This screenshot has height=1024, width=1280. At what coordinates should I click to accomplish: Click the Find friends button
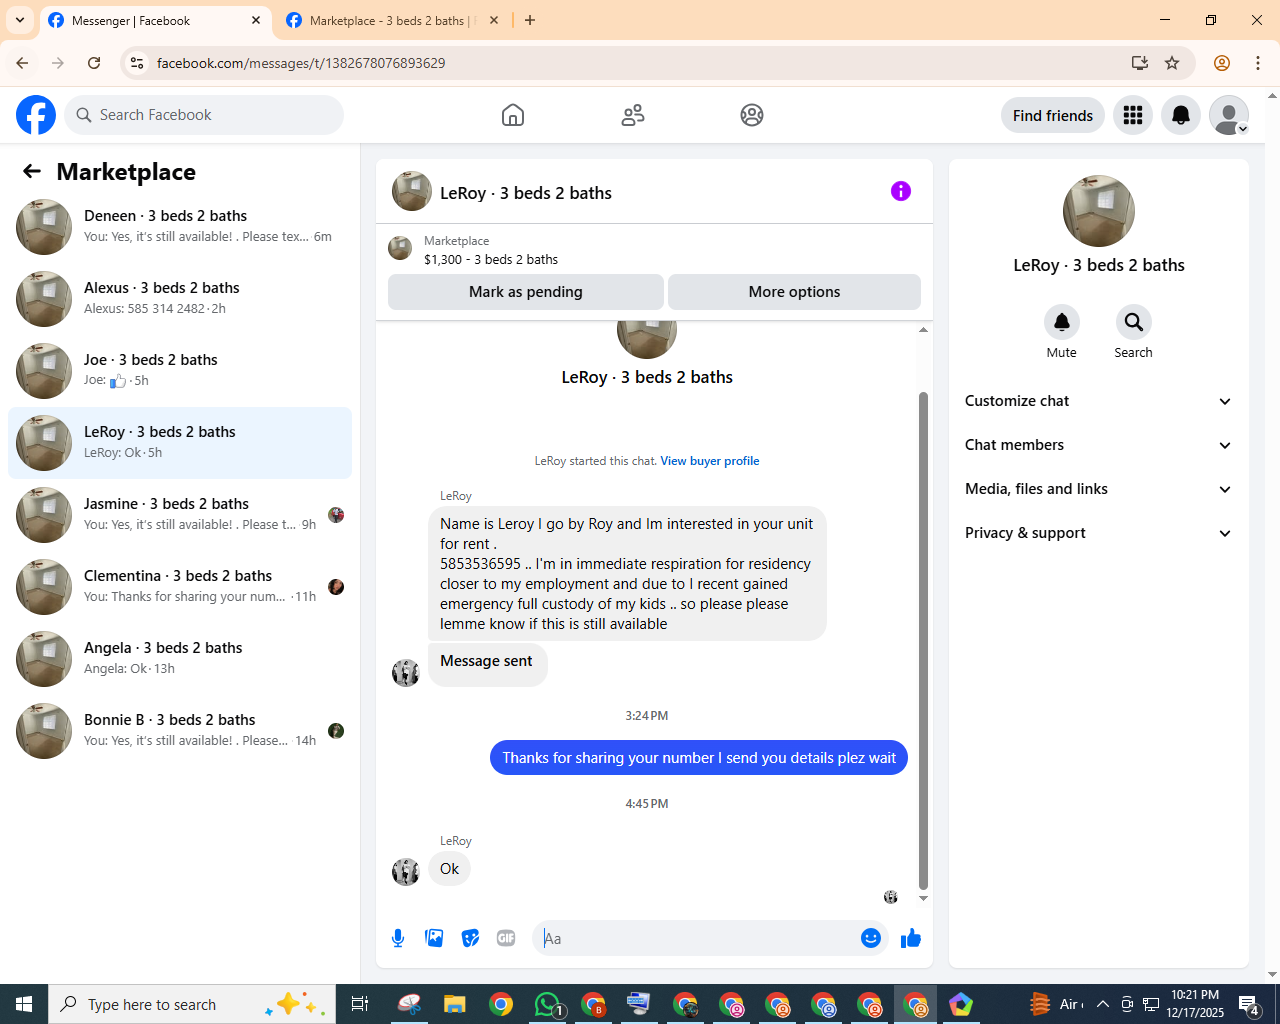coord(1053,115)
